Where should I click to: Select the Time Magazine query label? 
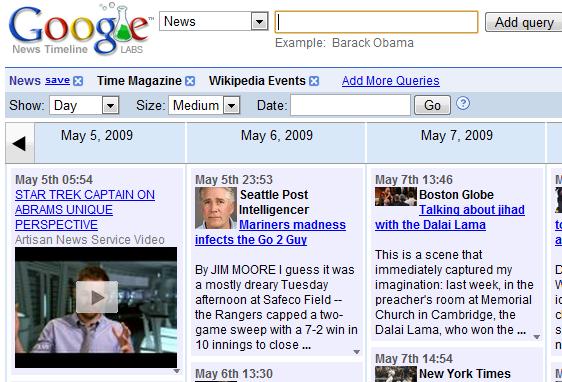[x=139, y=81]
